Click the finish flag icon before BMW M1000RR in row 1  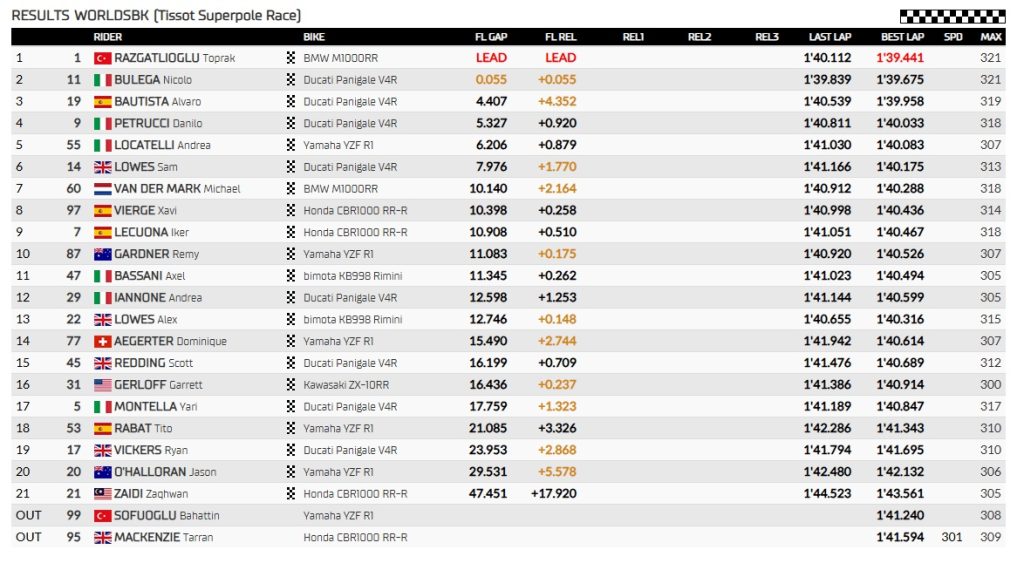click(x=291, y=58)
